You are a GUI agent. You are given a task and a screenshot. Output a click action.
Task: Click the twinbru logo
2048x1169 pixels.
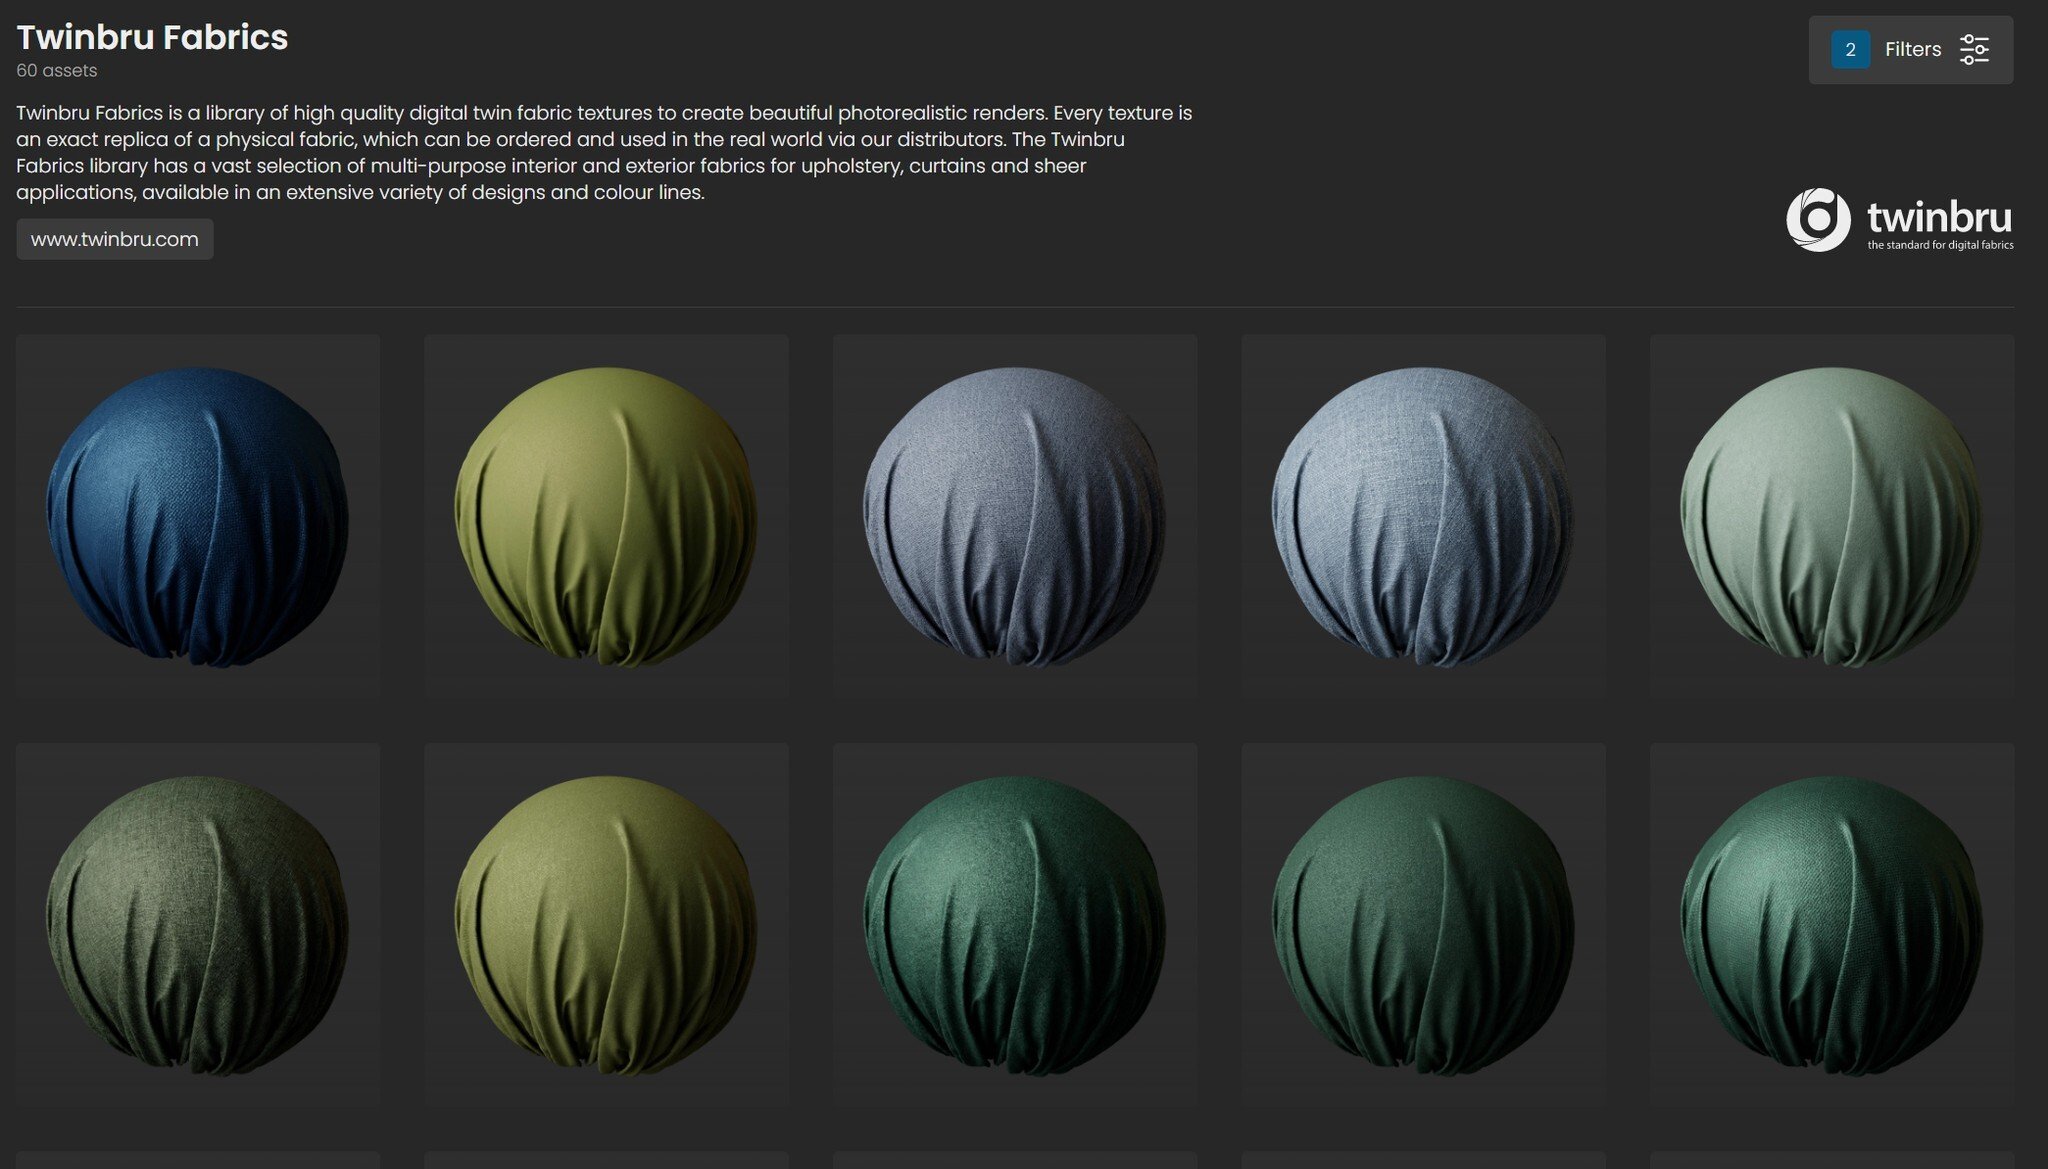[1900, 220]
